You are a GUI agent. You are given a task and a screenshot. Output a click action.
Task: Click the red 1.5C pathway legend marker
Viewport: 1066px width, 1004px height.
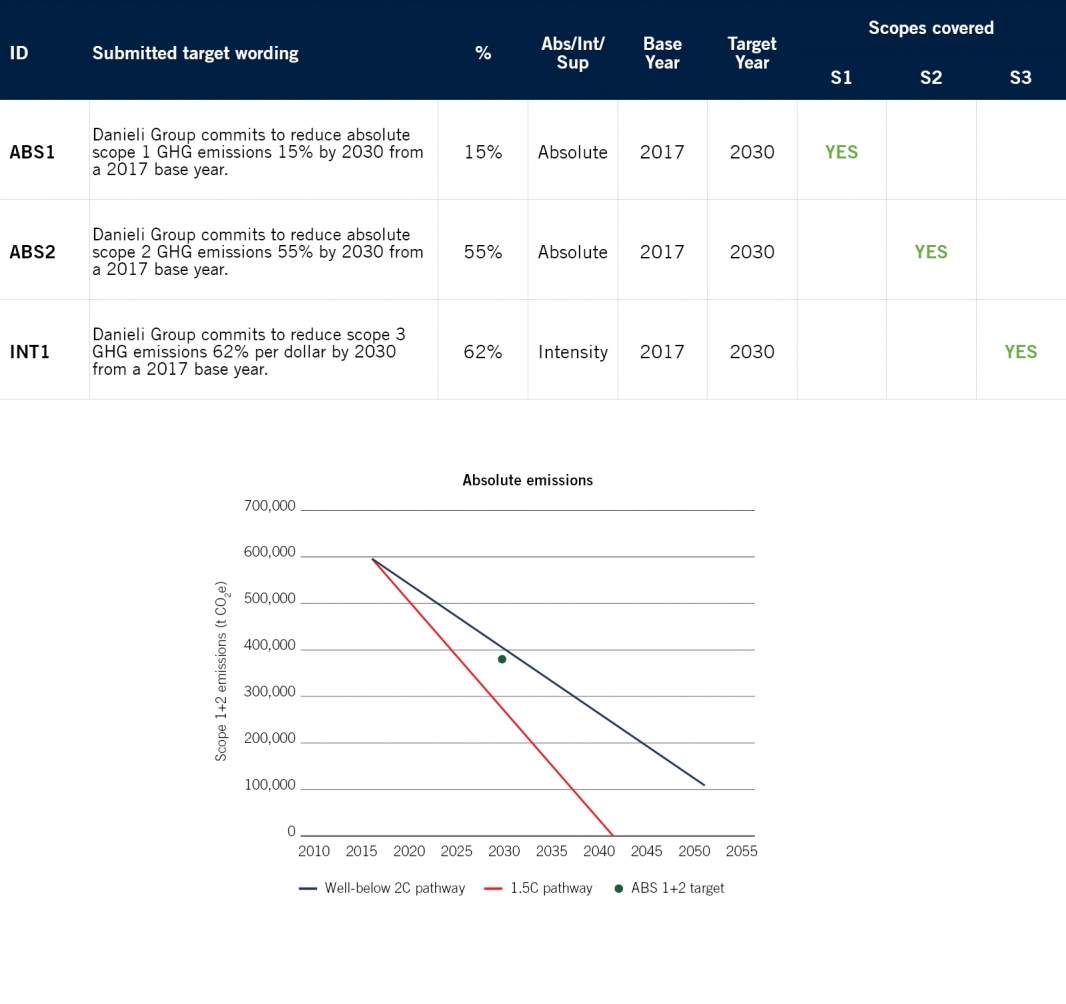(493, 888)
